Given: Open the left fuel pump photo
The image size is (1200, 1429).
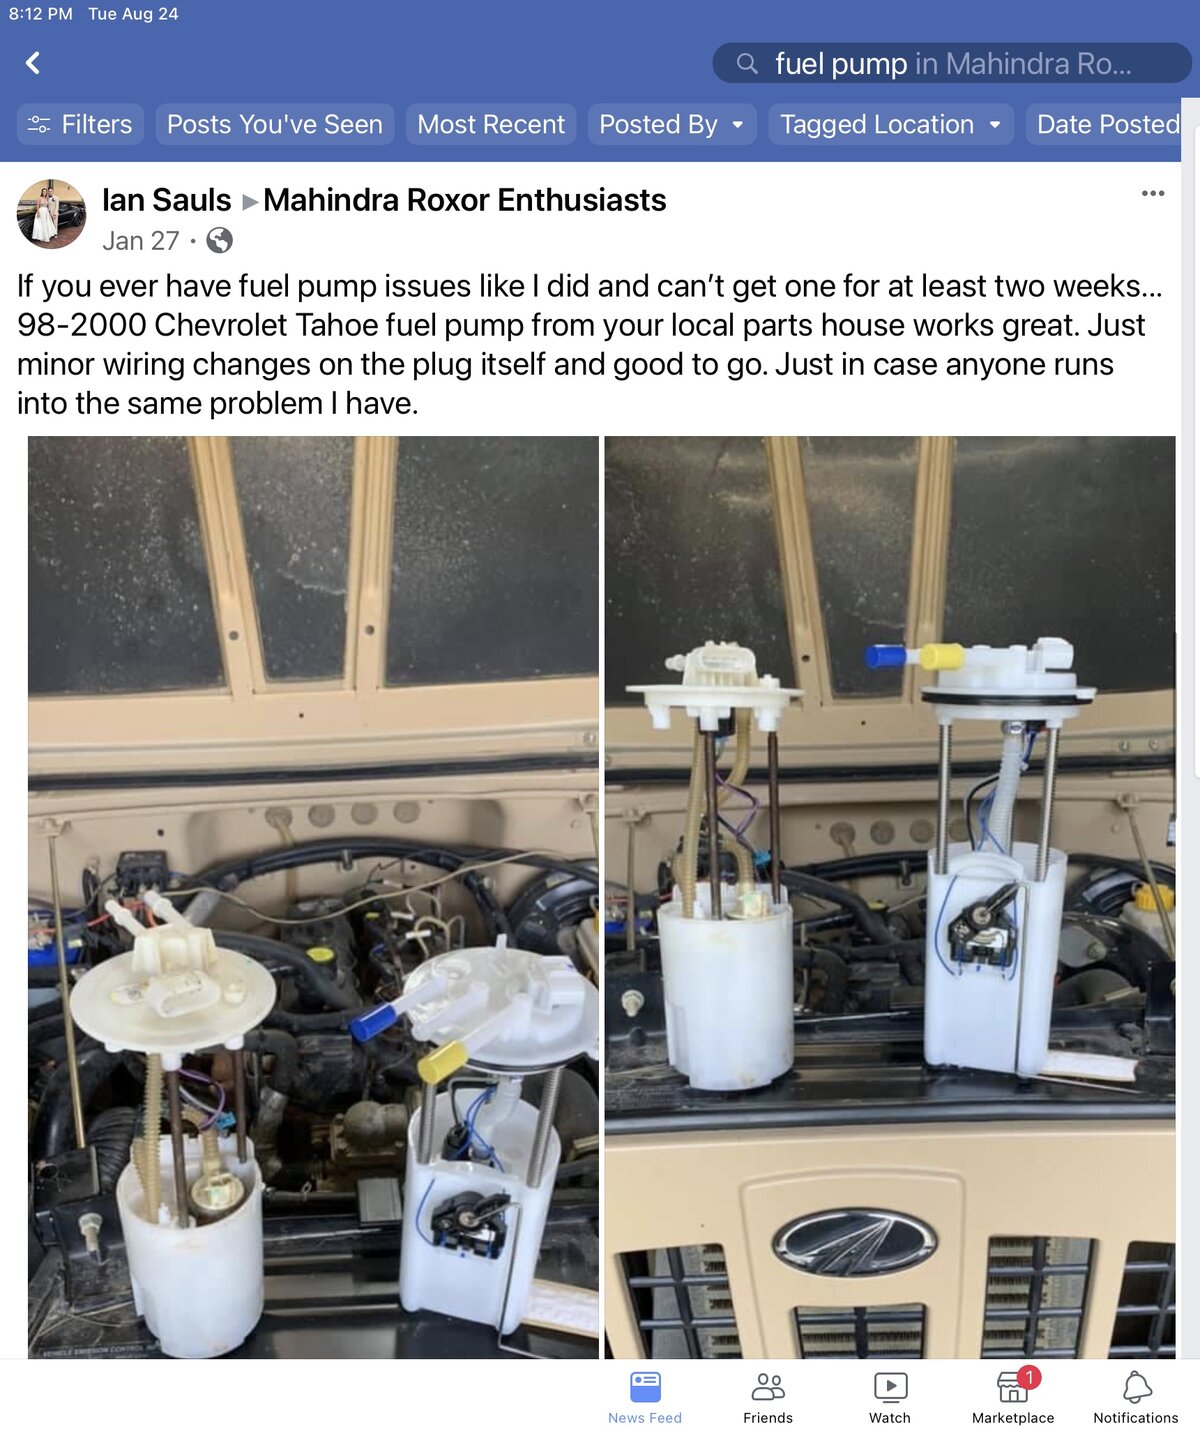Looking at the screenshot, I should click(313, 897).
